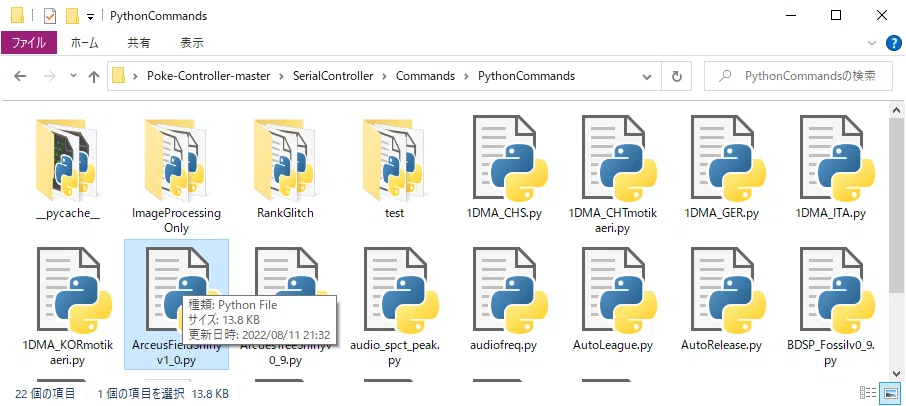Click the scrollbar down arrow

897,373
